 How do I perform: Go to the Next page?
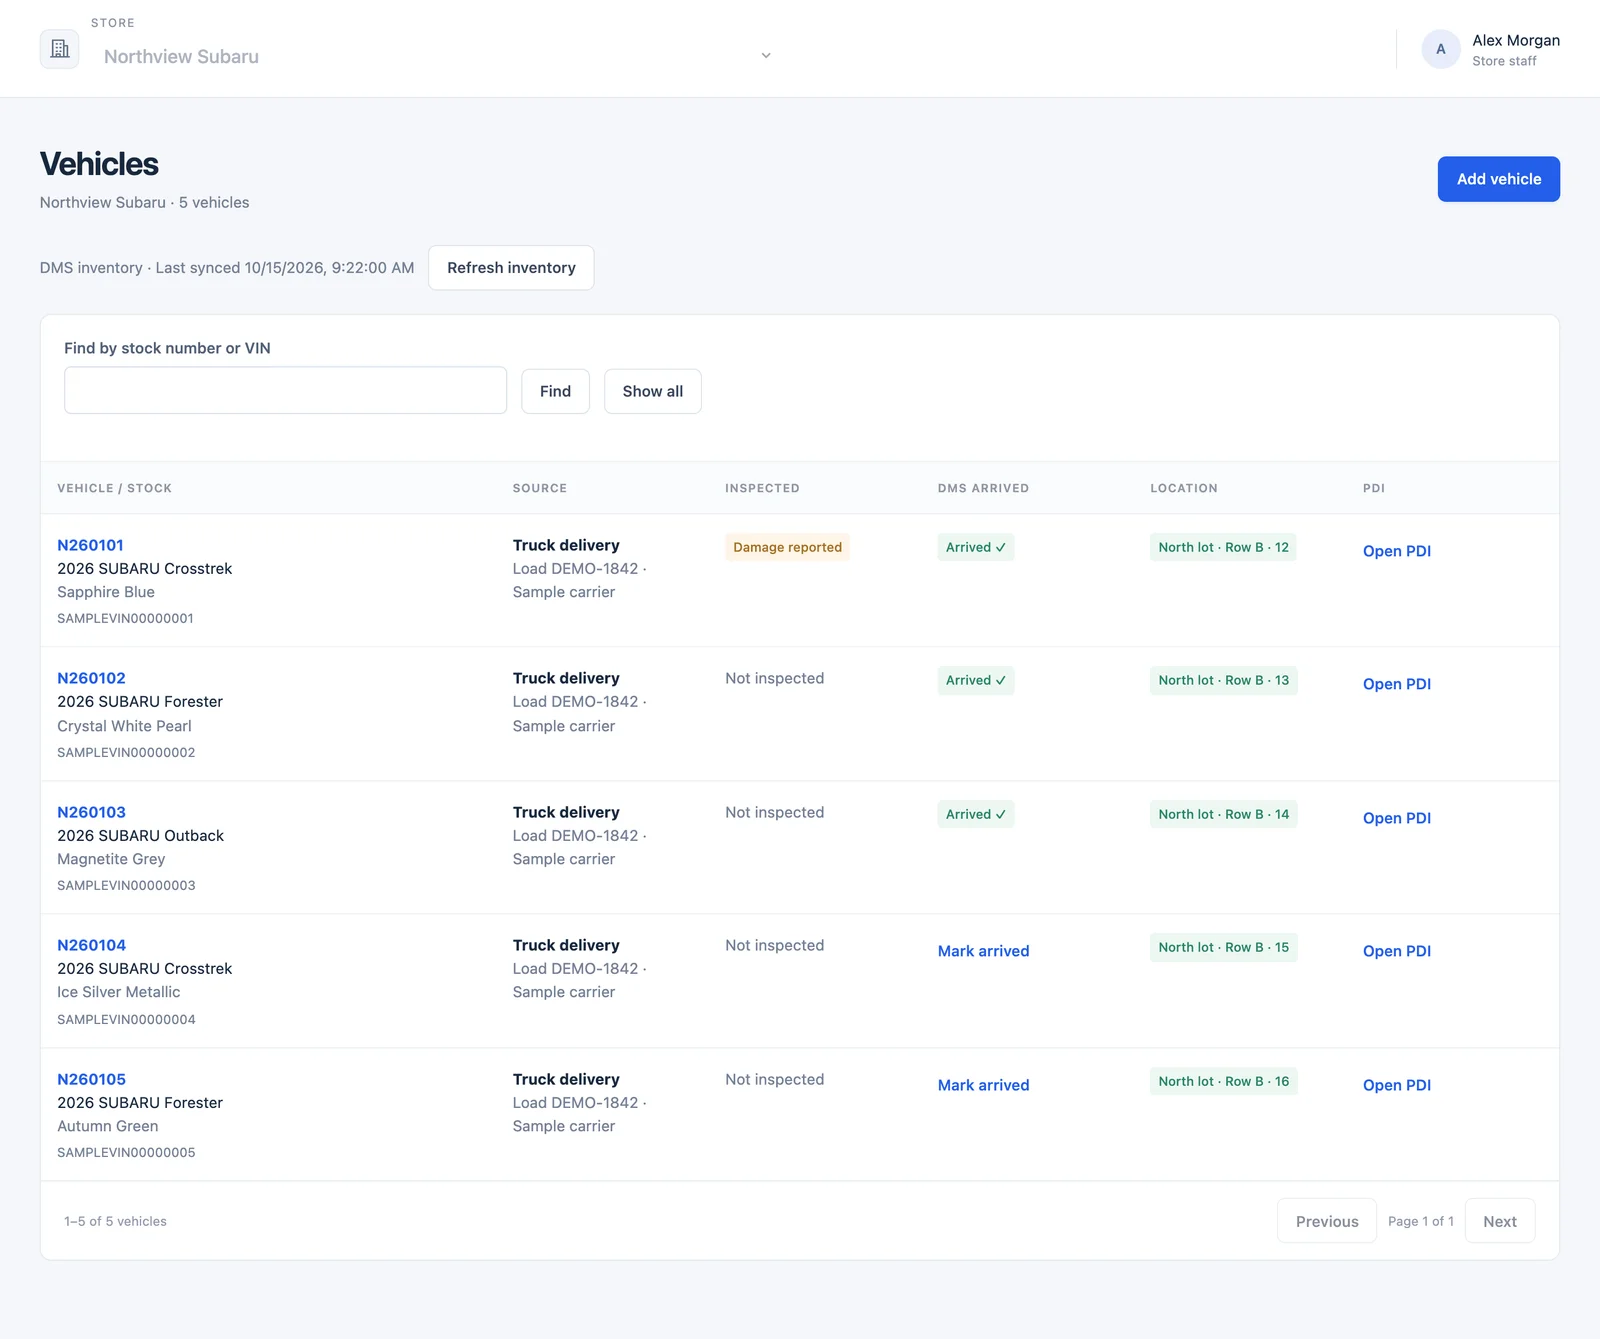click(1499, 1221)
